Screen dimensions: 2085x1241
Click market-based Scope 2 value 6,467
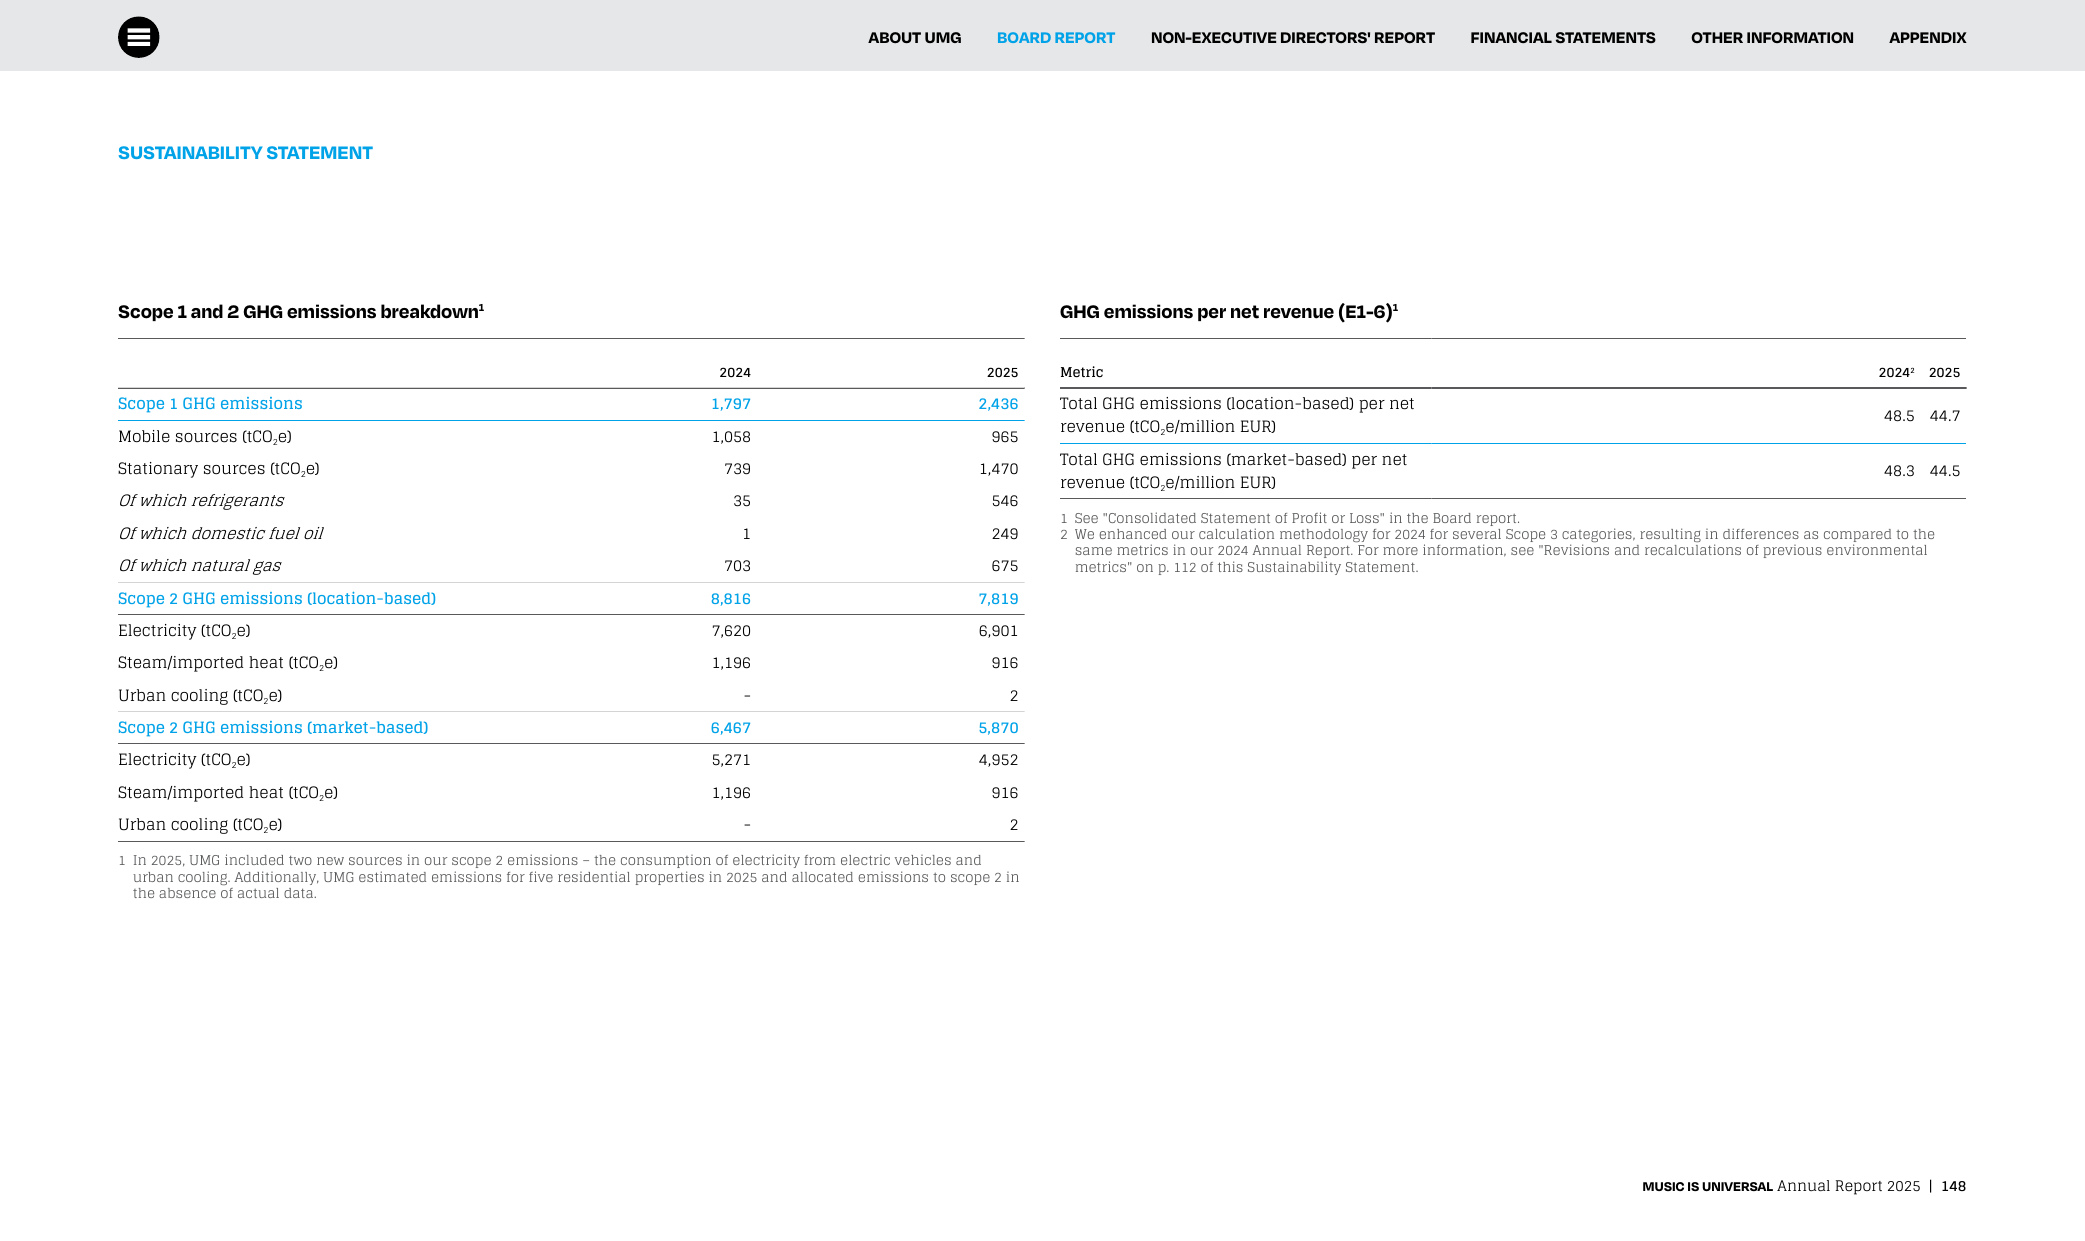pos(731,728)
